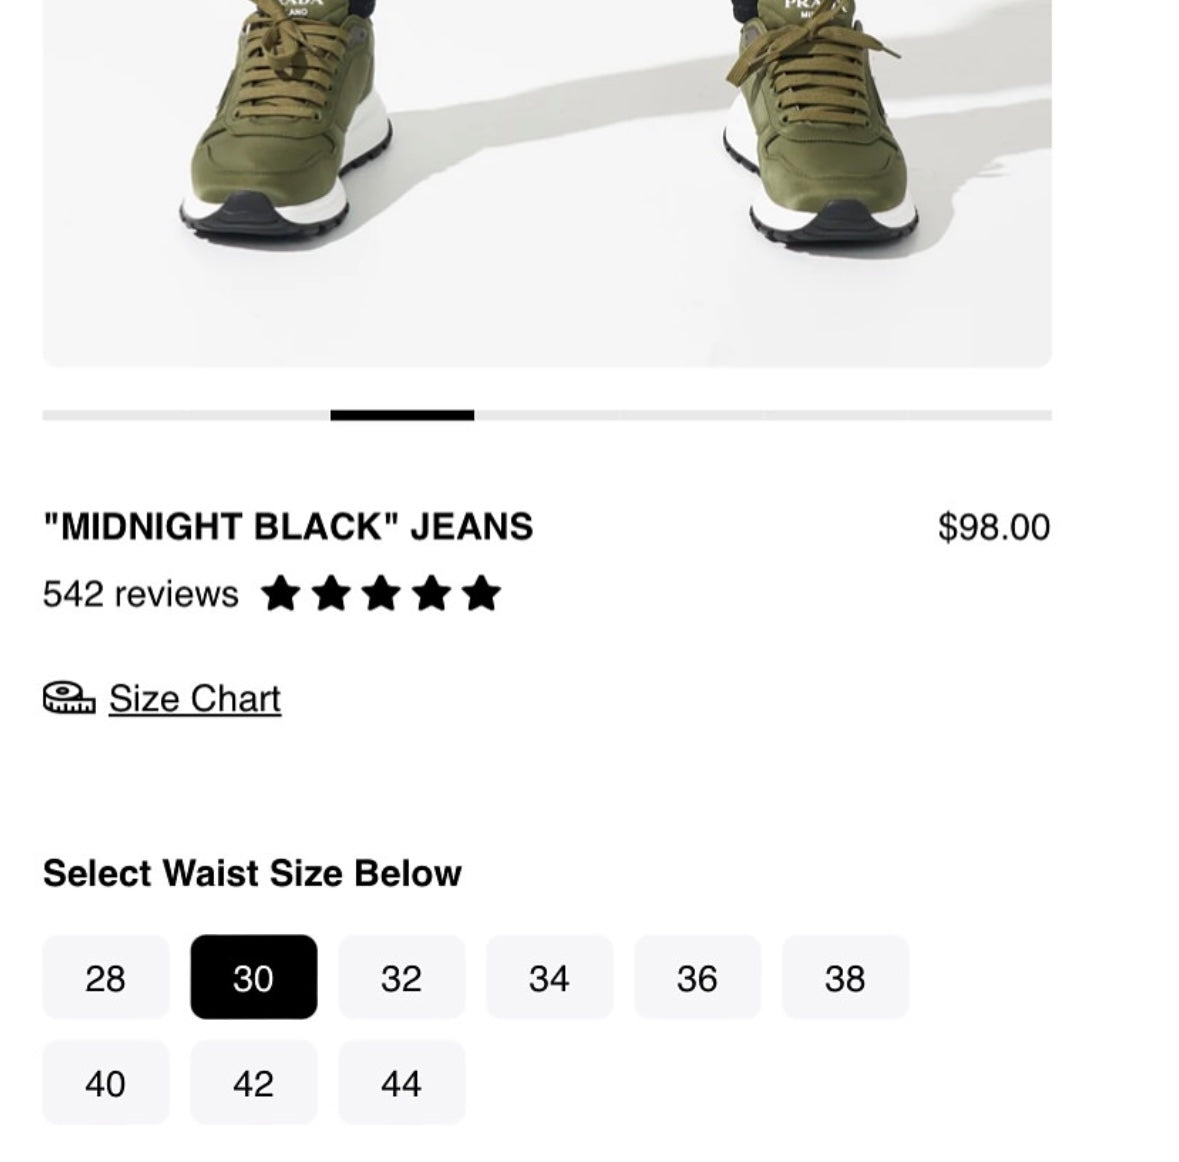Pick waist size 42
1179x1162 pixels.
click(x=253, y=1083)
